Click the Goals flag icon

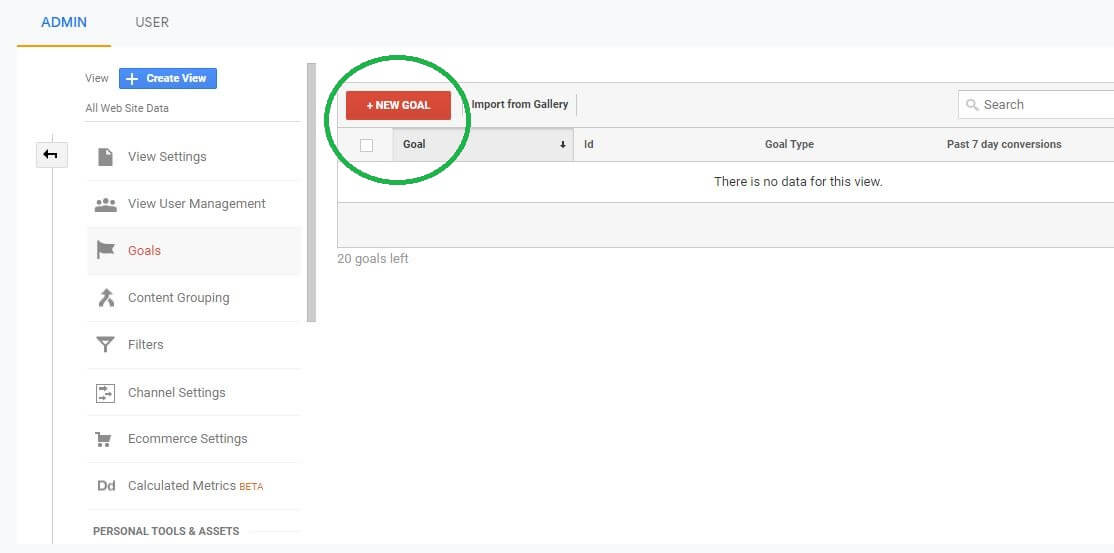point(105,251)
